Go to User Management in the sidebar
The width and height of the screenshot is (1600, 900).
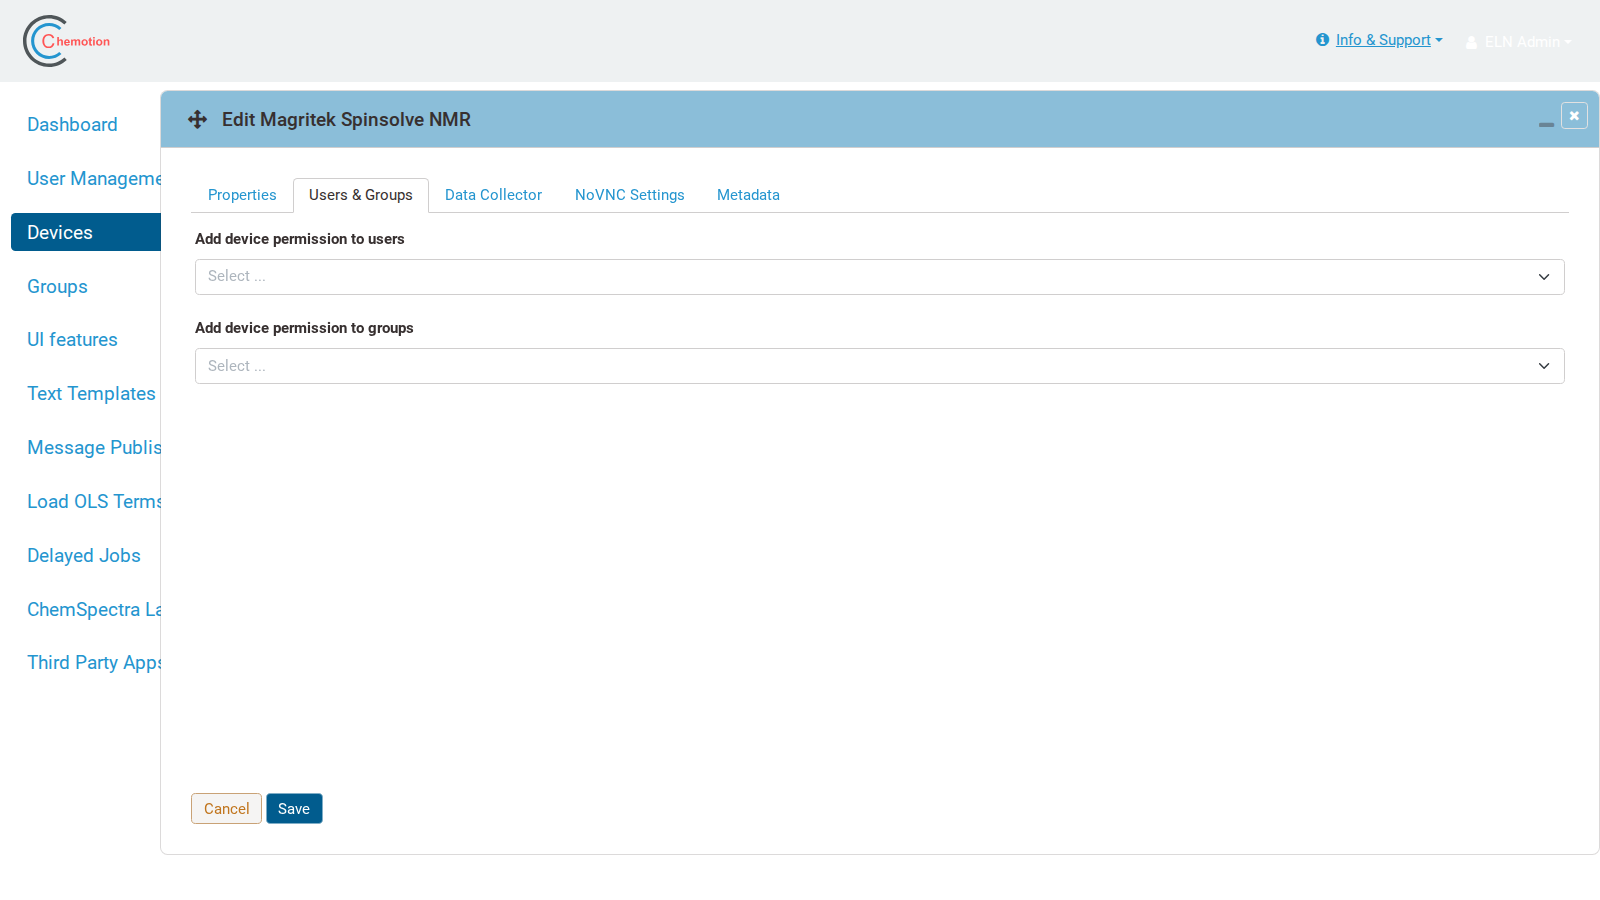pos(94,179)
